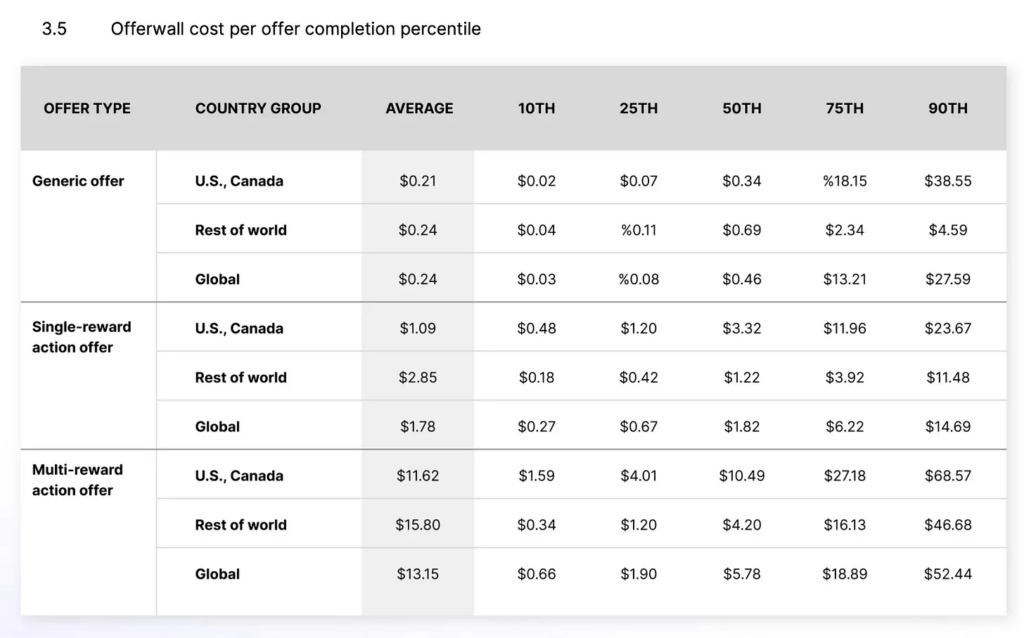This screenshot has width=1024, height=638.
Task: Select the AVERAGE column header
Action: coord(419,108)
